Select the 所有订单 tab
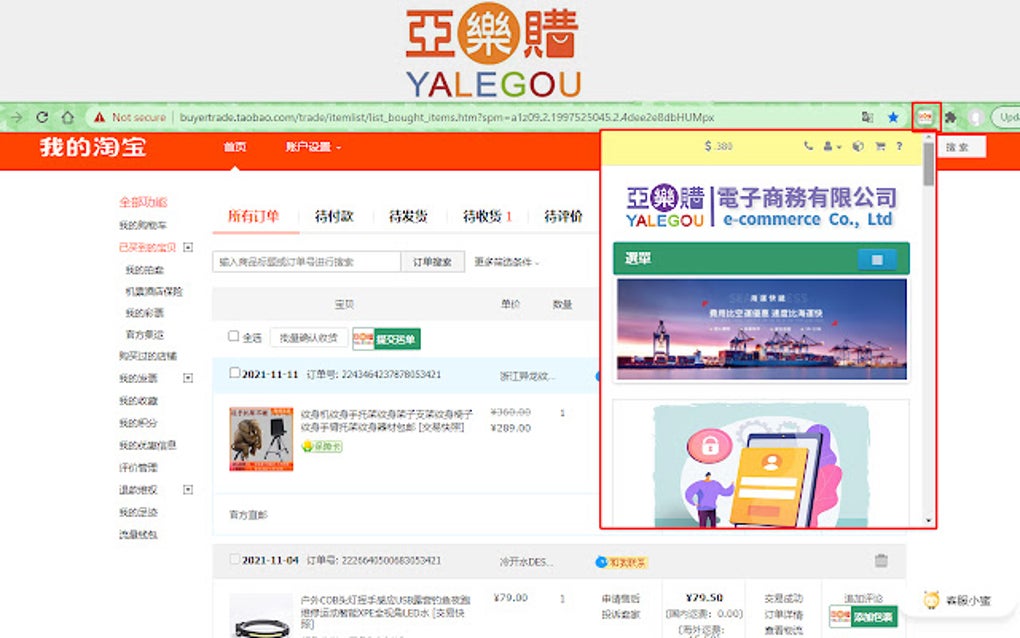 pyautogui.click(x=254, y=216)
